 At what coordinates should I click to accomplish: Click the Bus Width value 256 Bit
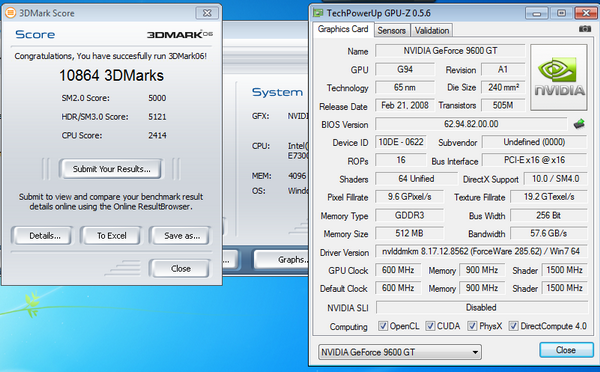coord(549,215)
